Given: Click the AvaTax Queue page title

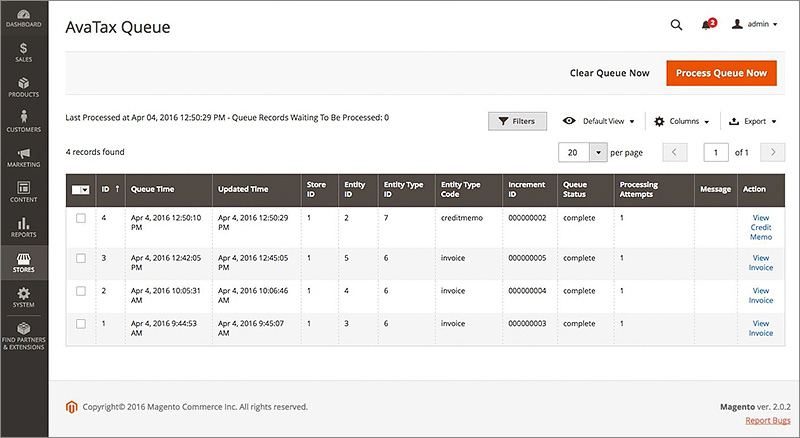Looking at the screenshot, I should (x=118, y=27).
